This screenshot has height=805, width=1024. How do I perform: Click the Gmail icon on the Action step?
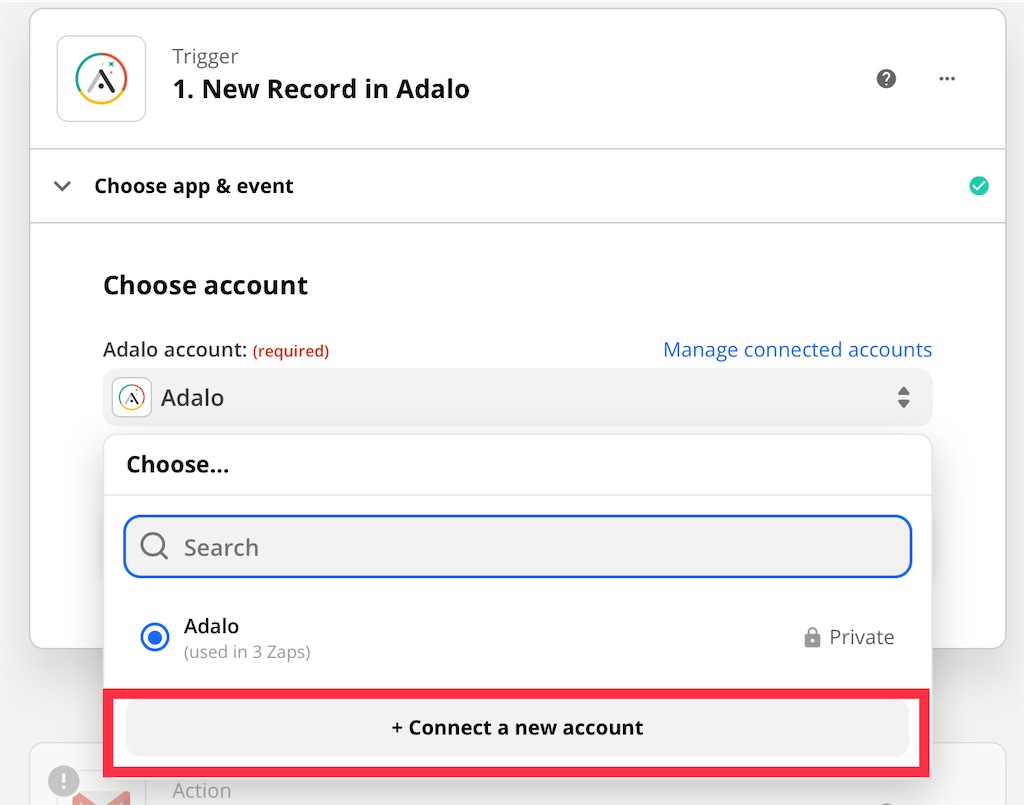tap(101, 795)
